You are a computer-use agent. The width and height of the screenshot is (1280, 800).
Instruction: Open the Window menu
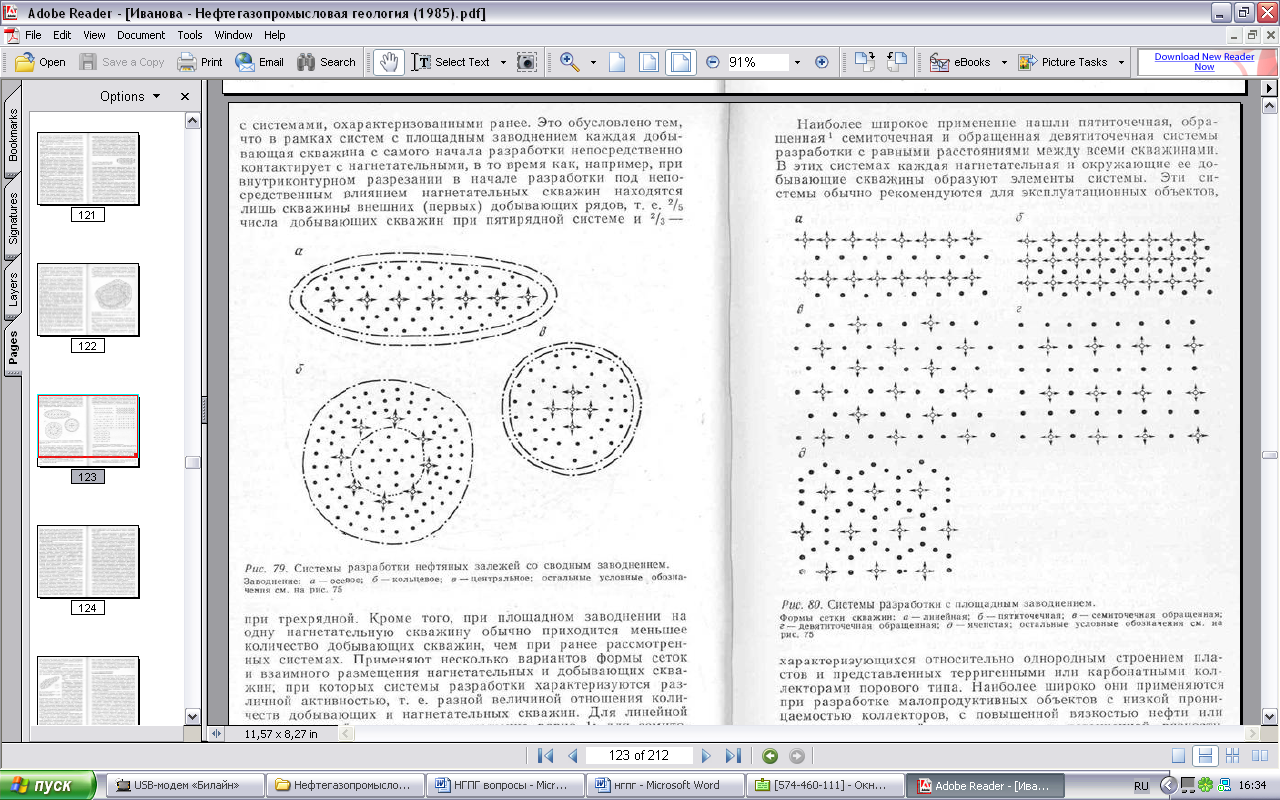coord(233,35)
